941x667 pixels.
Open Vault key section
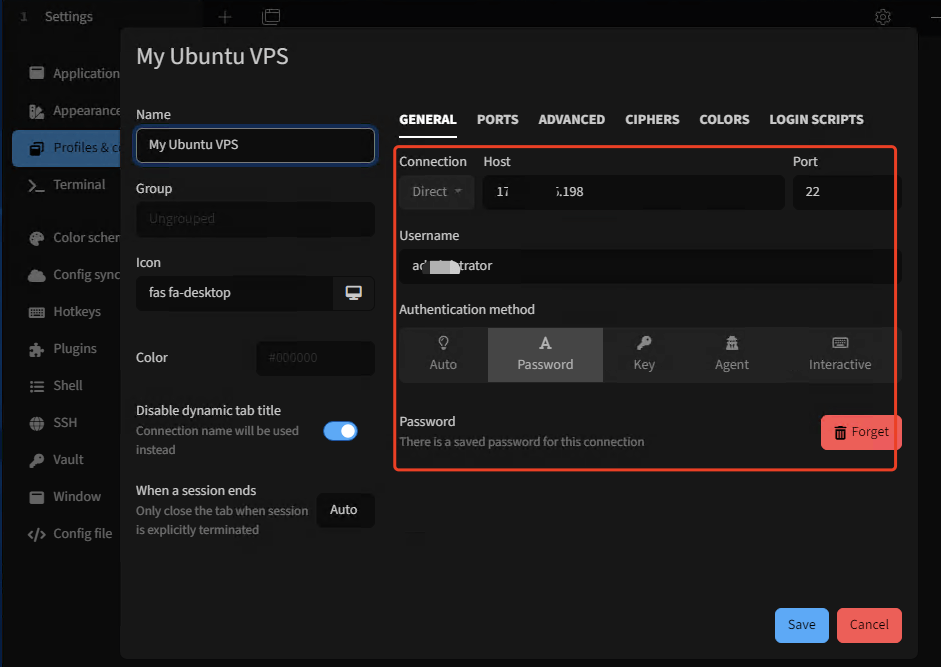click(x=56, y=460)
